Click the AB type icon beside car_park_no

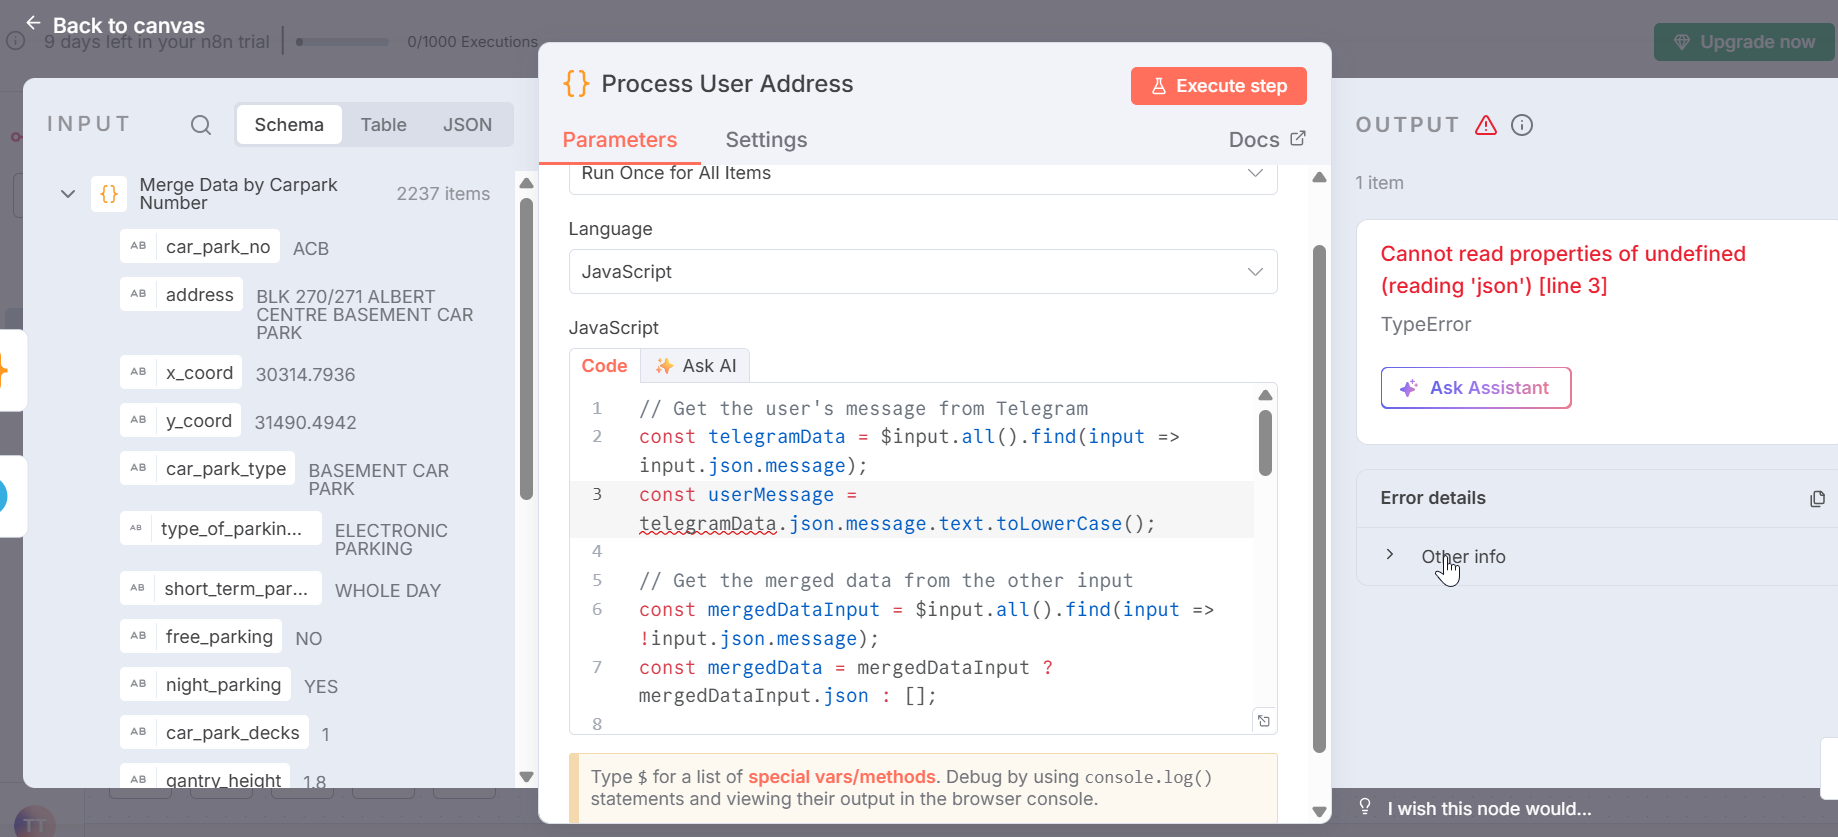pos(138,247)
